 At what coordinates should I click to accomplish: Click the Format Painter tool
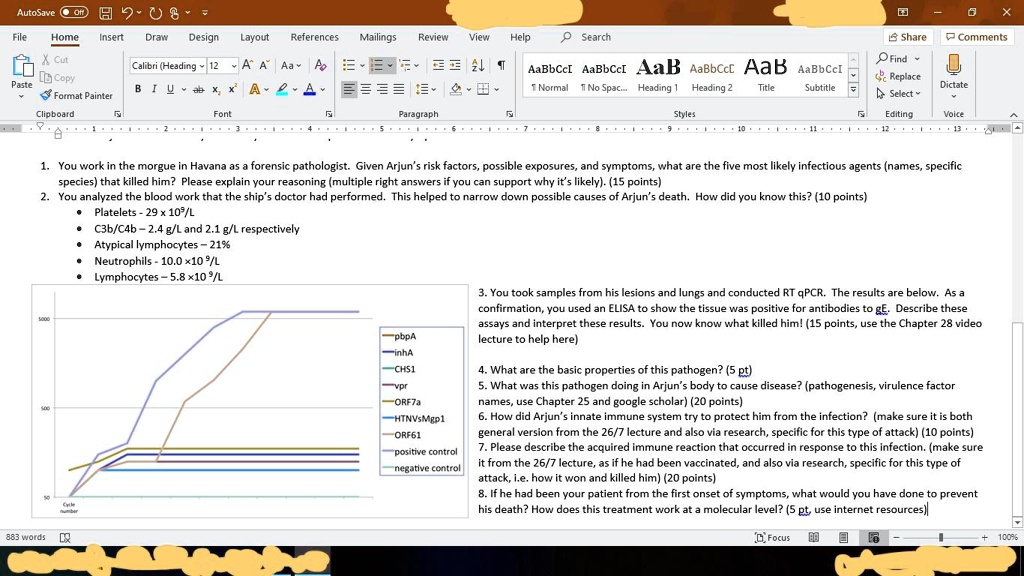pyautogui.click(x=76, y=95)
